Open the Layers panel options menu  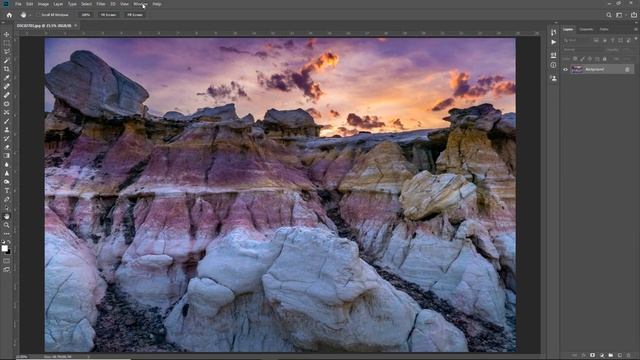click(x=636, y=29)
